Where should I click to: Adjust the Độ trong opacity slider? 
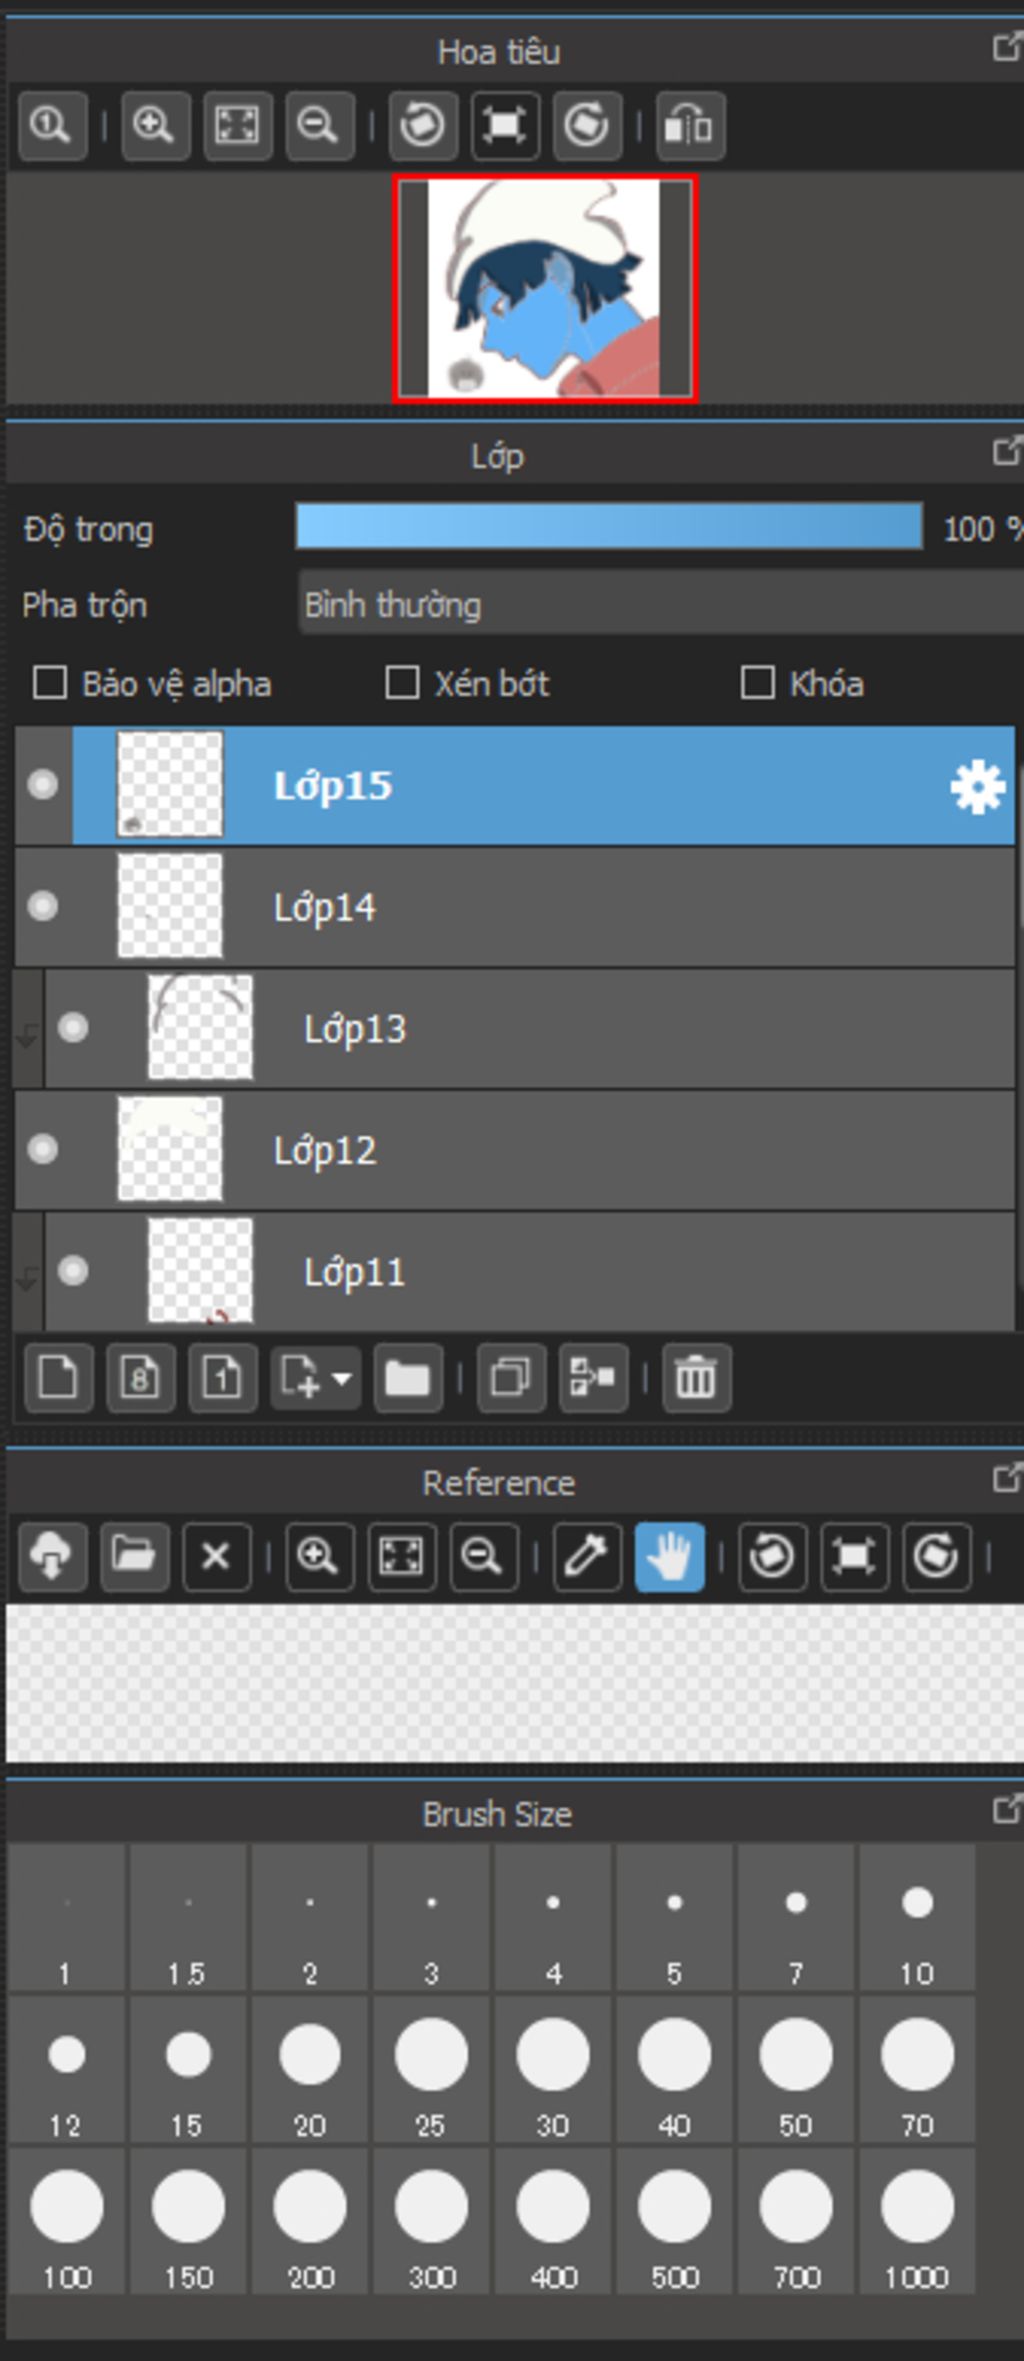click(609, 527)
